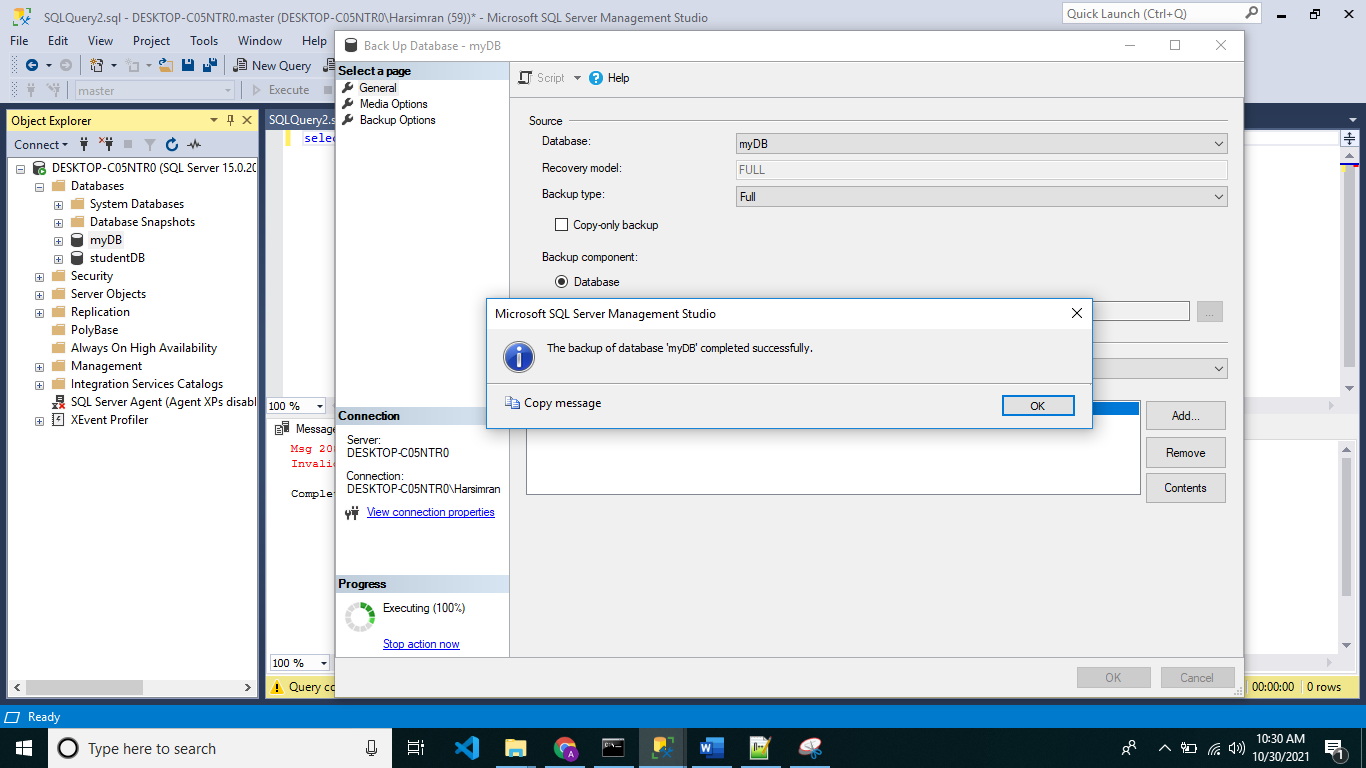Click the Add... button
The height and width of the screenshot is (768, 1366).
coord(1185,416)
